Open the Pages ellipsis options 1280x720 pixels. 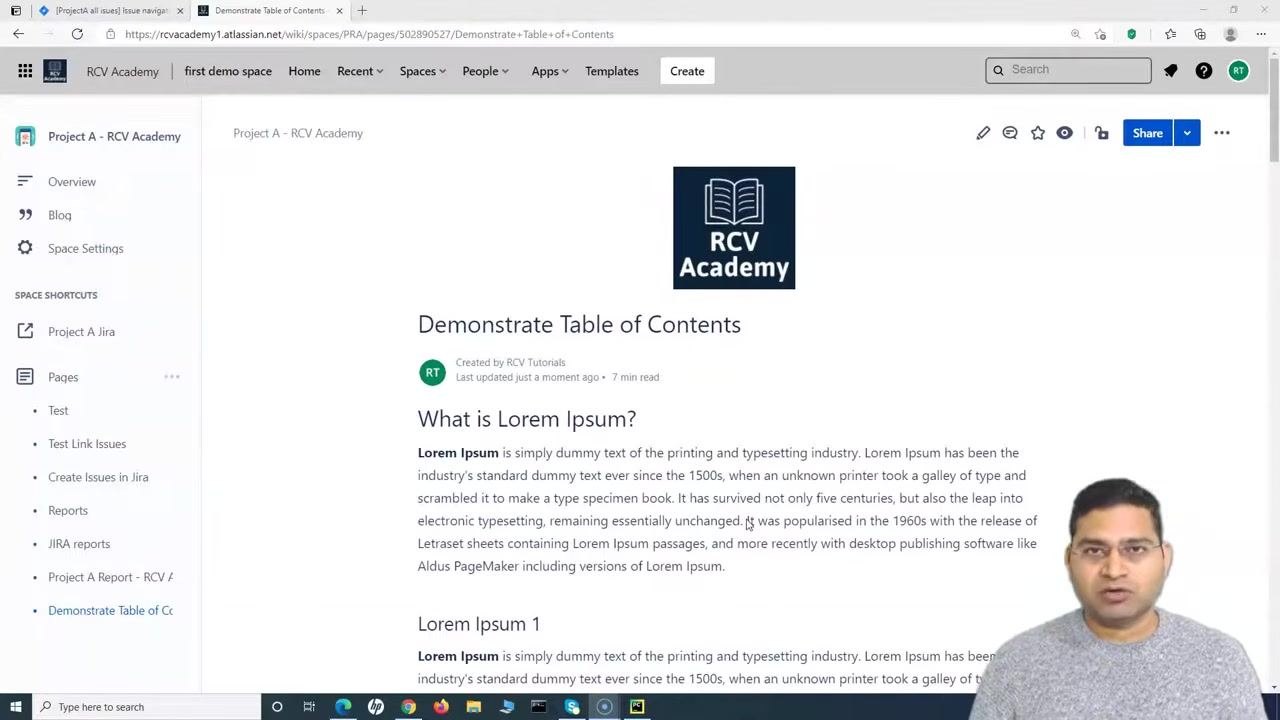172,377
